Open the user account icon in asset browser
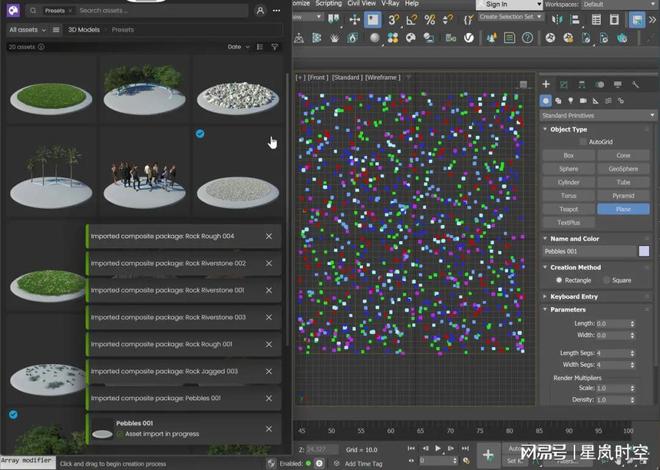Viewport: 660px width, 470px height. (261, 11)
